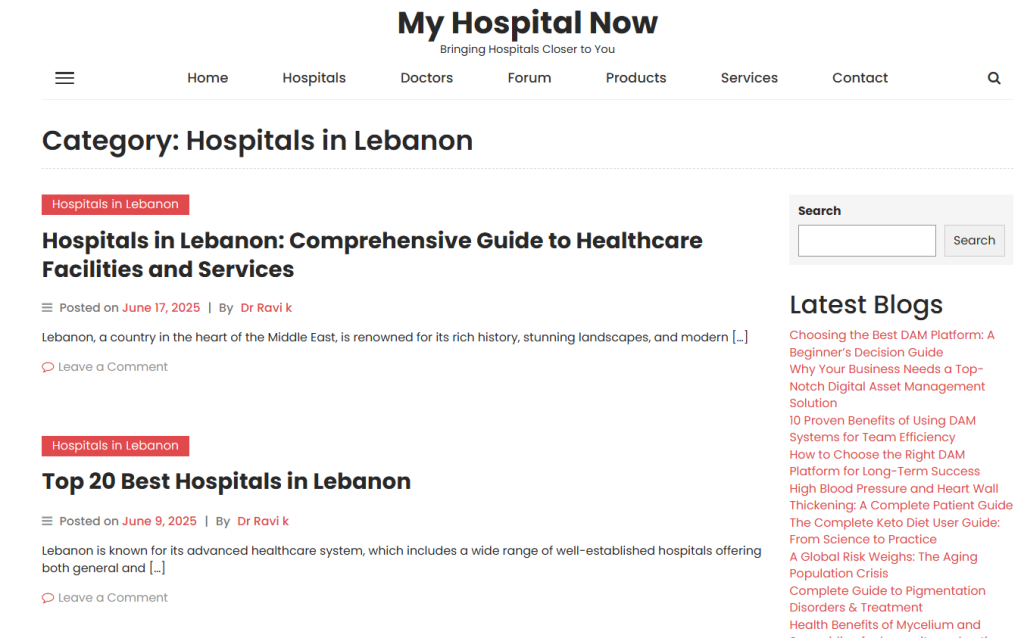
Task: Click comment bubble icon under Top 20 post
Action: pyautogui.click(x=48, y=598)
